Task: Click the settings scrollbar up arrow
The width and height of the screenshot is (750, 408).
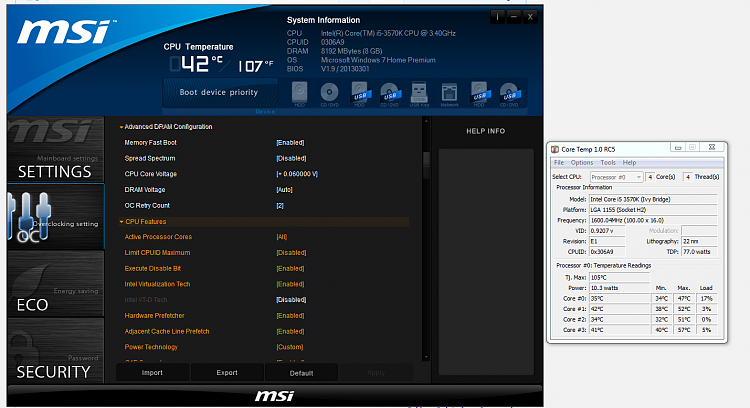Action: [x=426, y=121]
